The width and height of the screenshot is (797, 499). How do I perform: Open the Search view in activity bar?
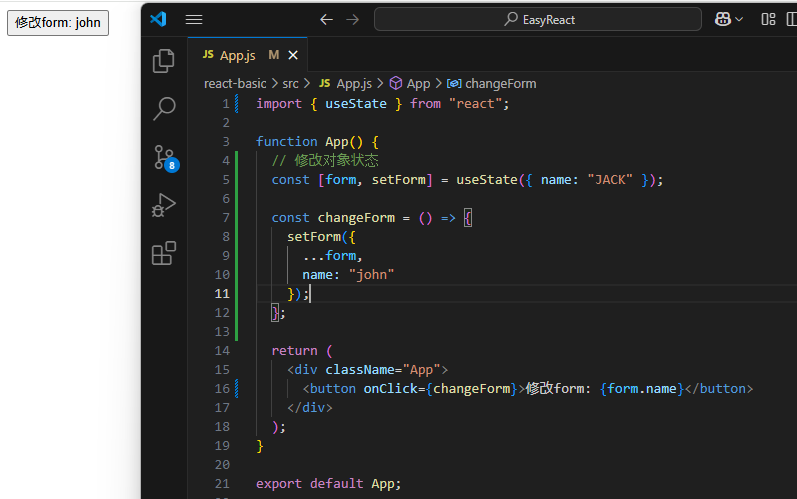pyautogui.click(x=163, y=109)
